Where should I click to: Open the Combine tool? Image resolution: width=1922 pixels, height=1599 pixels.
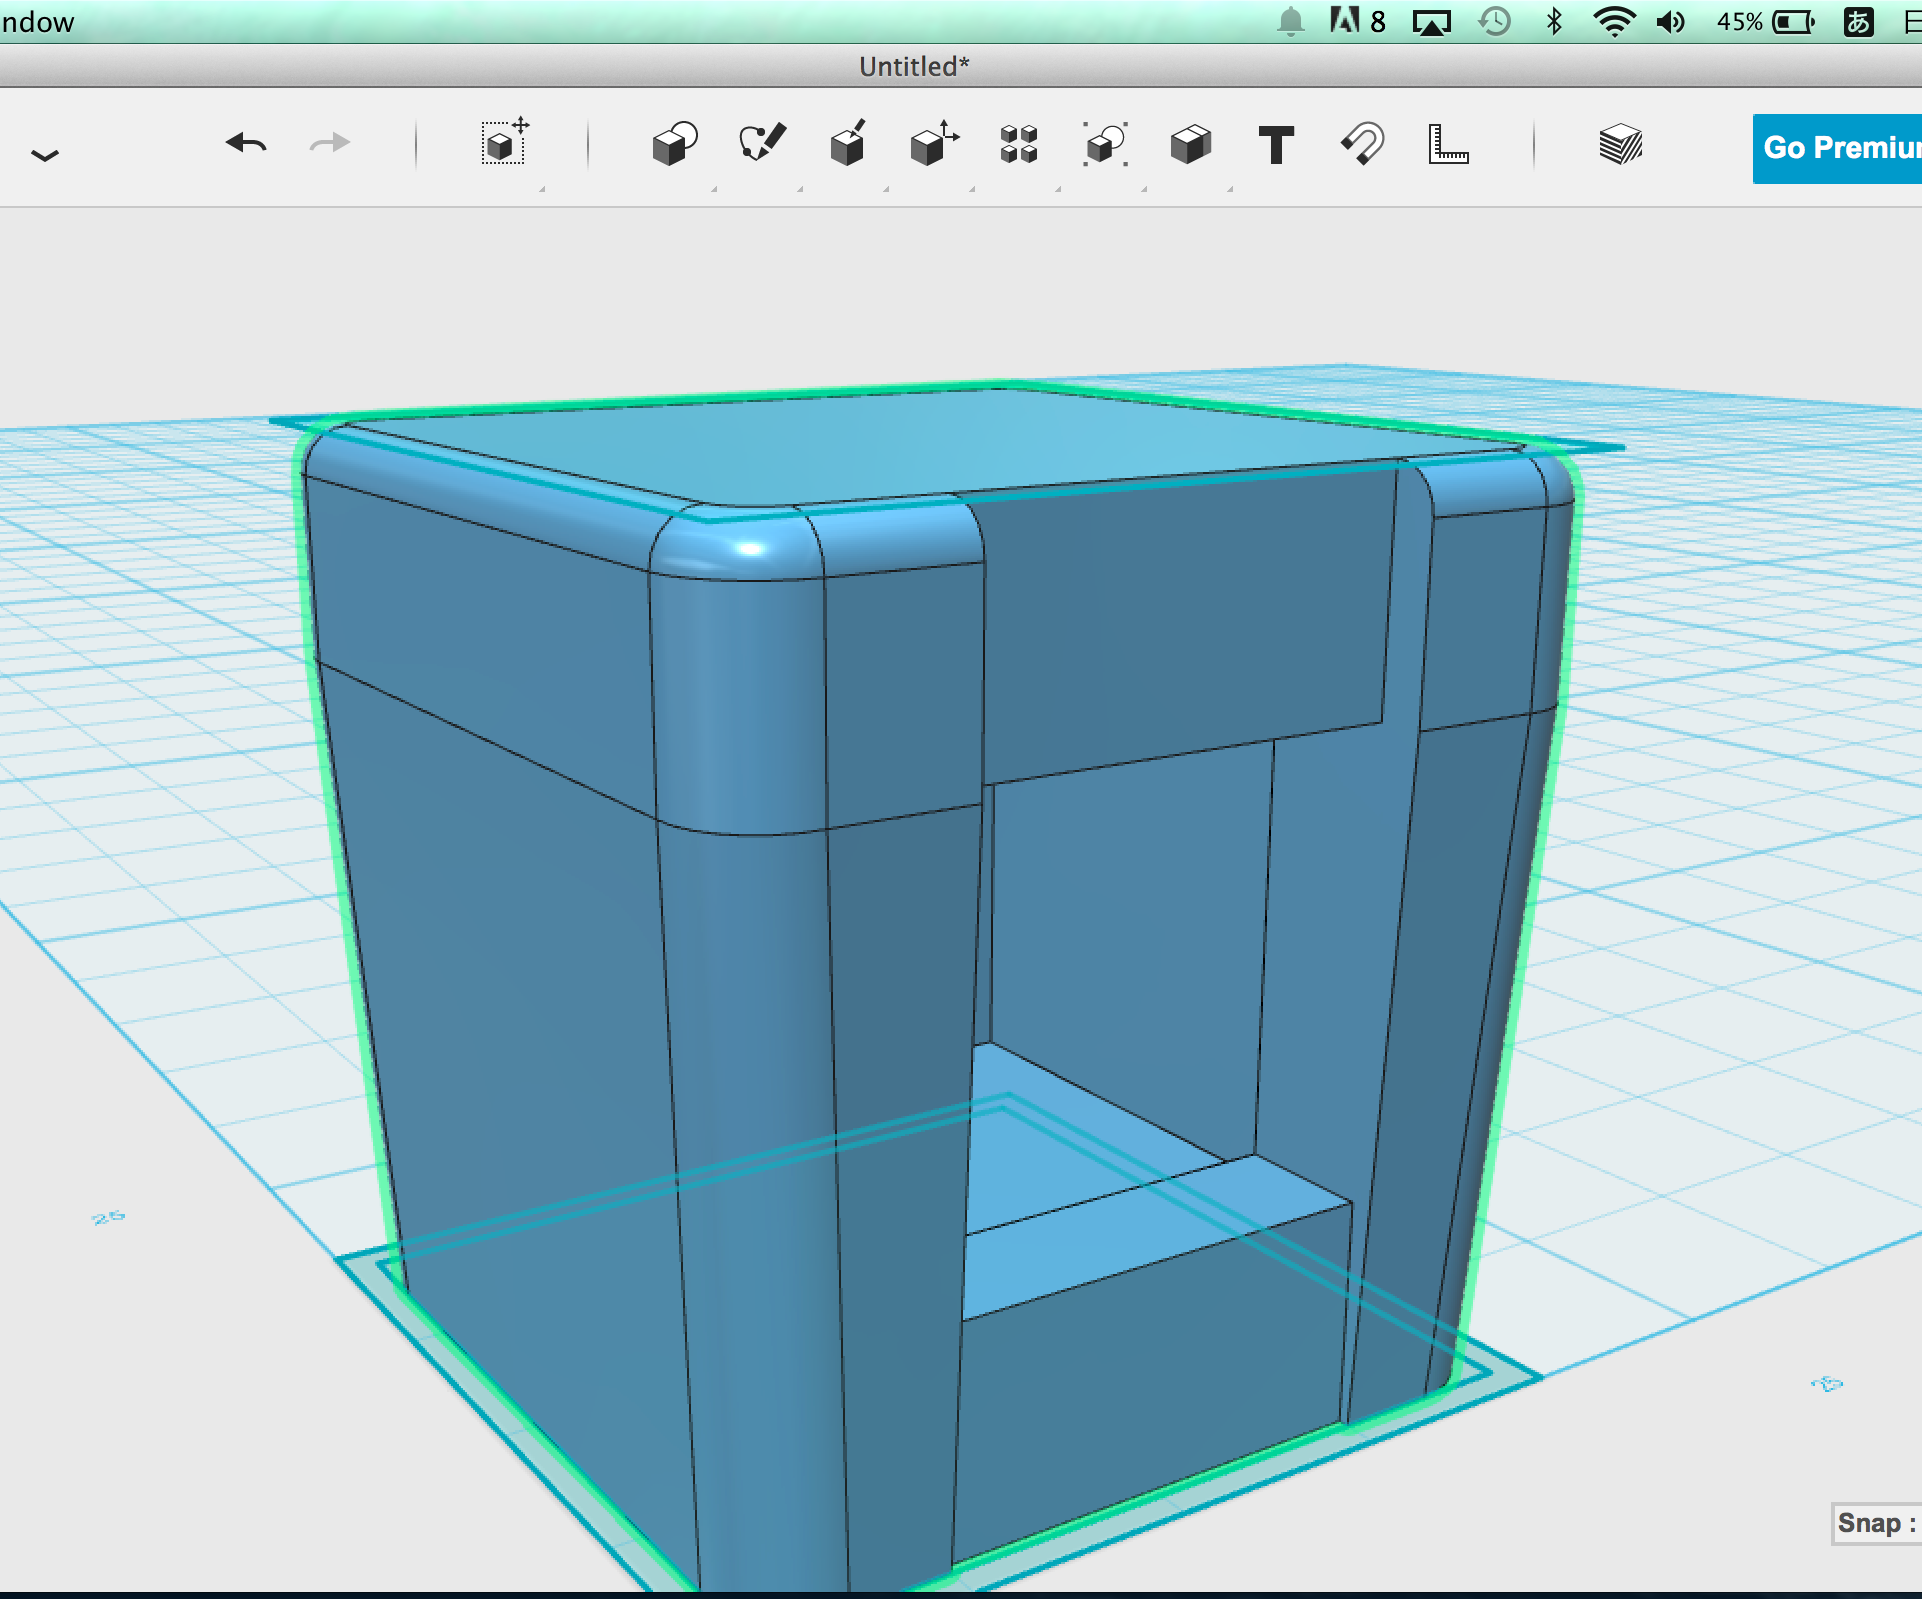tap(1190, 146)
